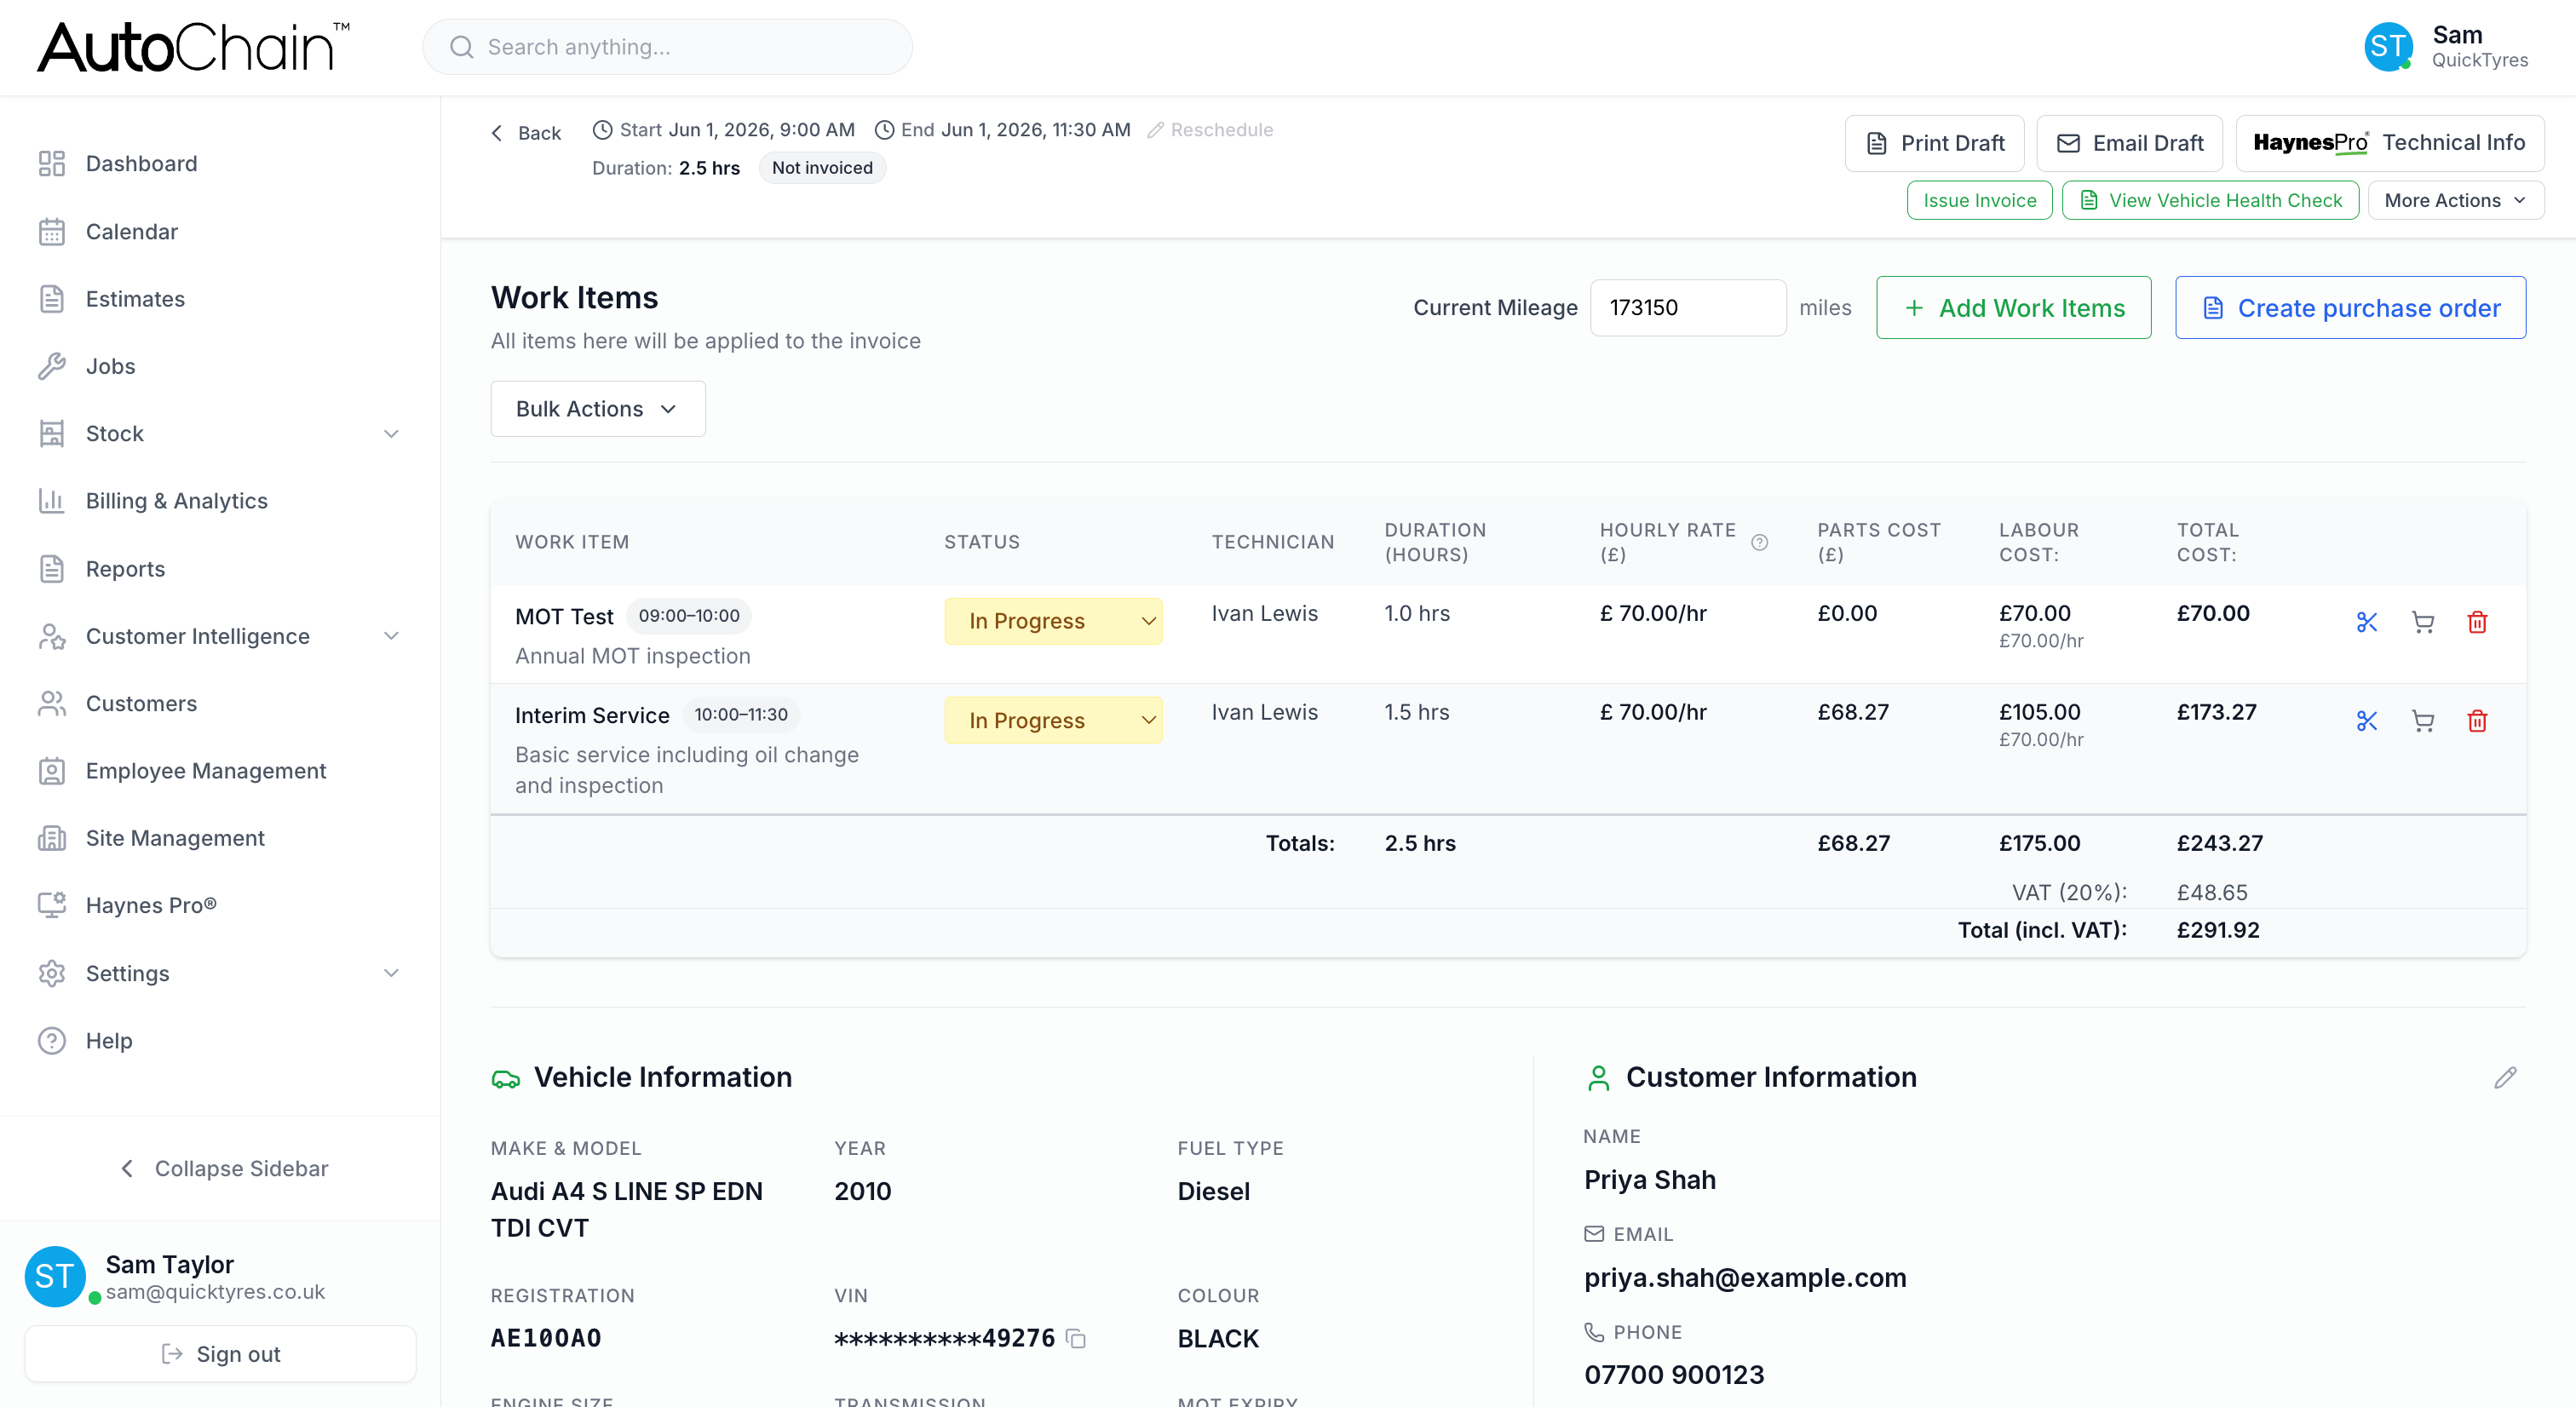Change Interim Service status dropdown
The width and height of the screenshot is (2576, 1407).
click(1053, 720)
